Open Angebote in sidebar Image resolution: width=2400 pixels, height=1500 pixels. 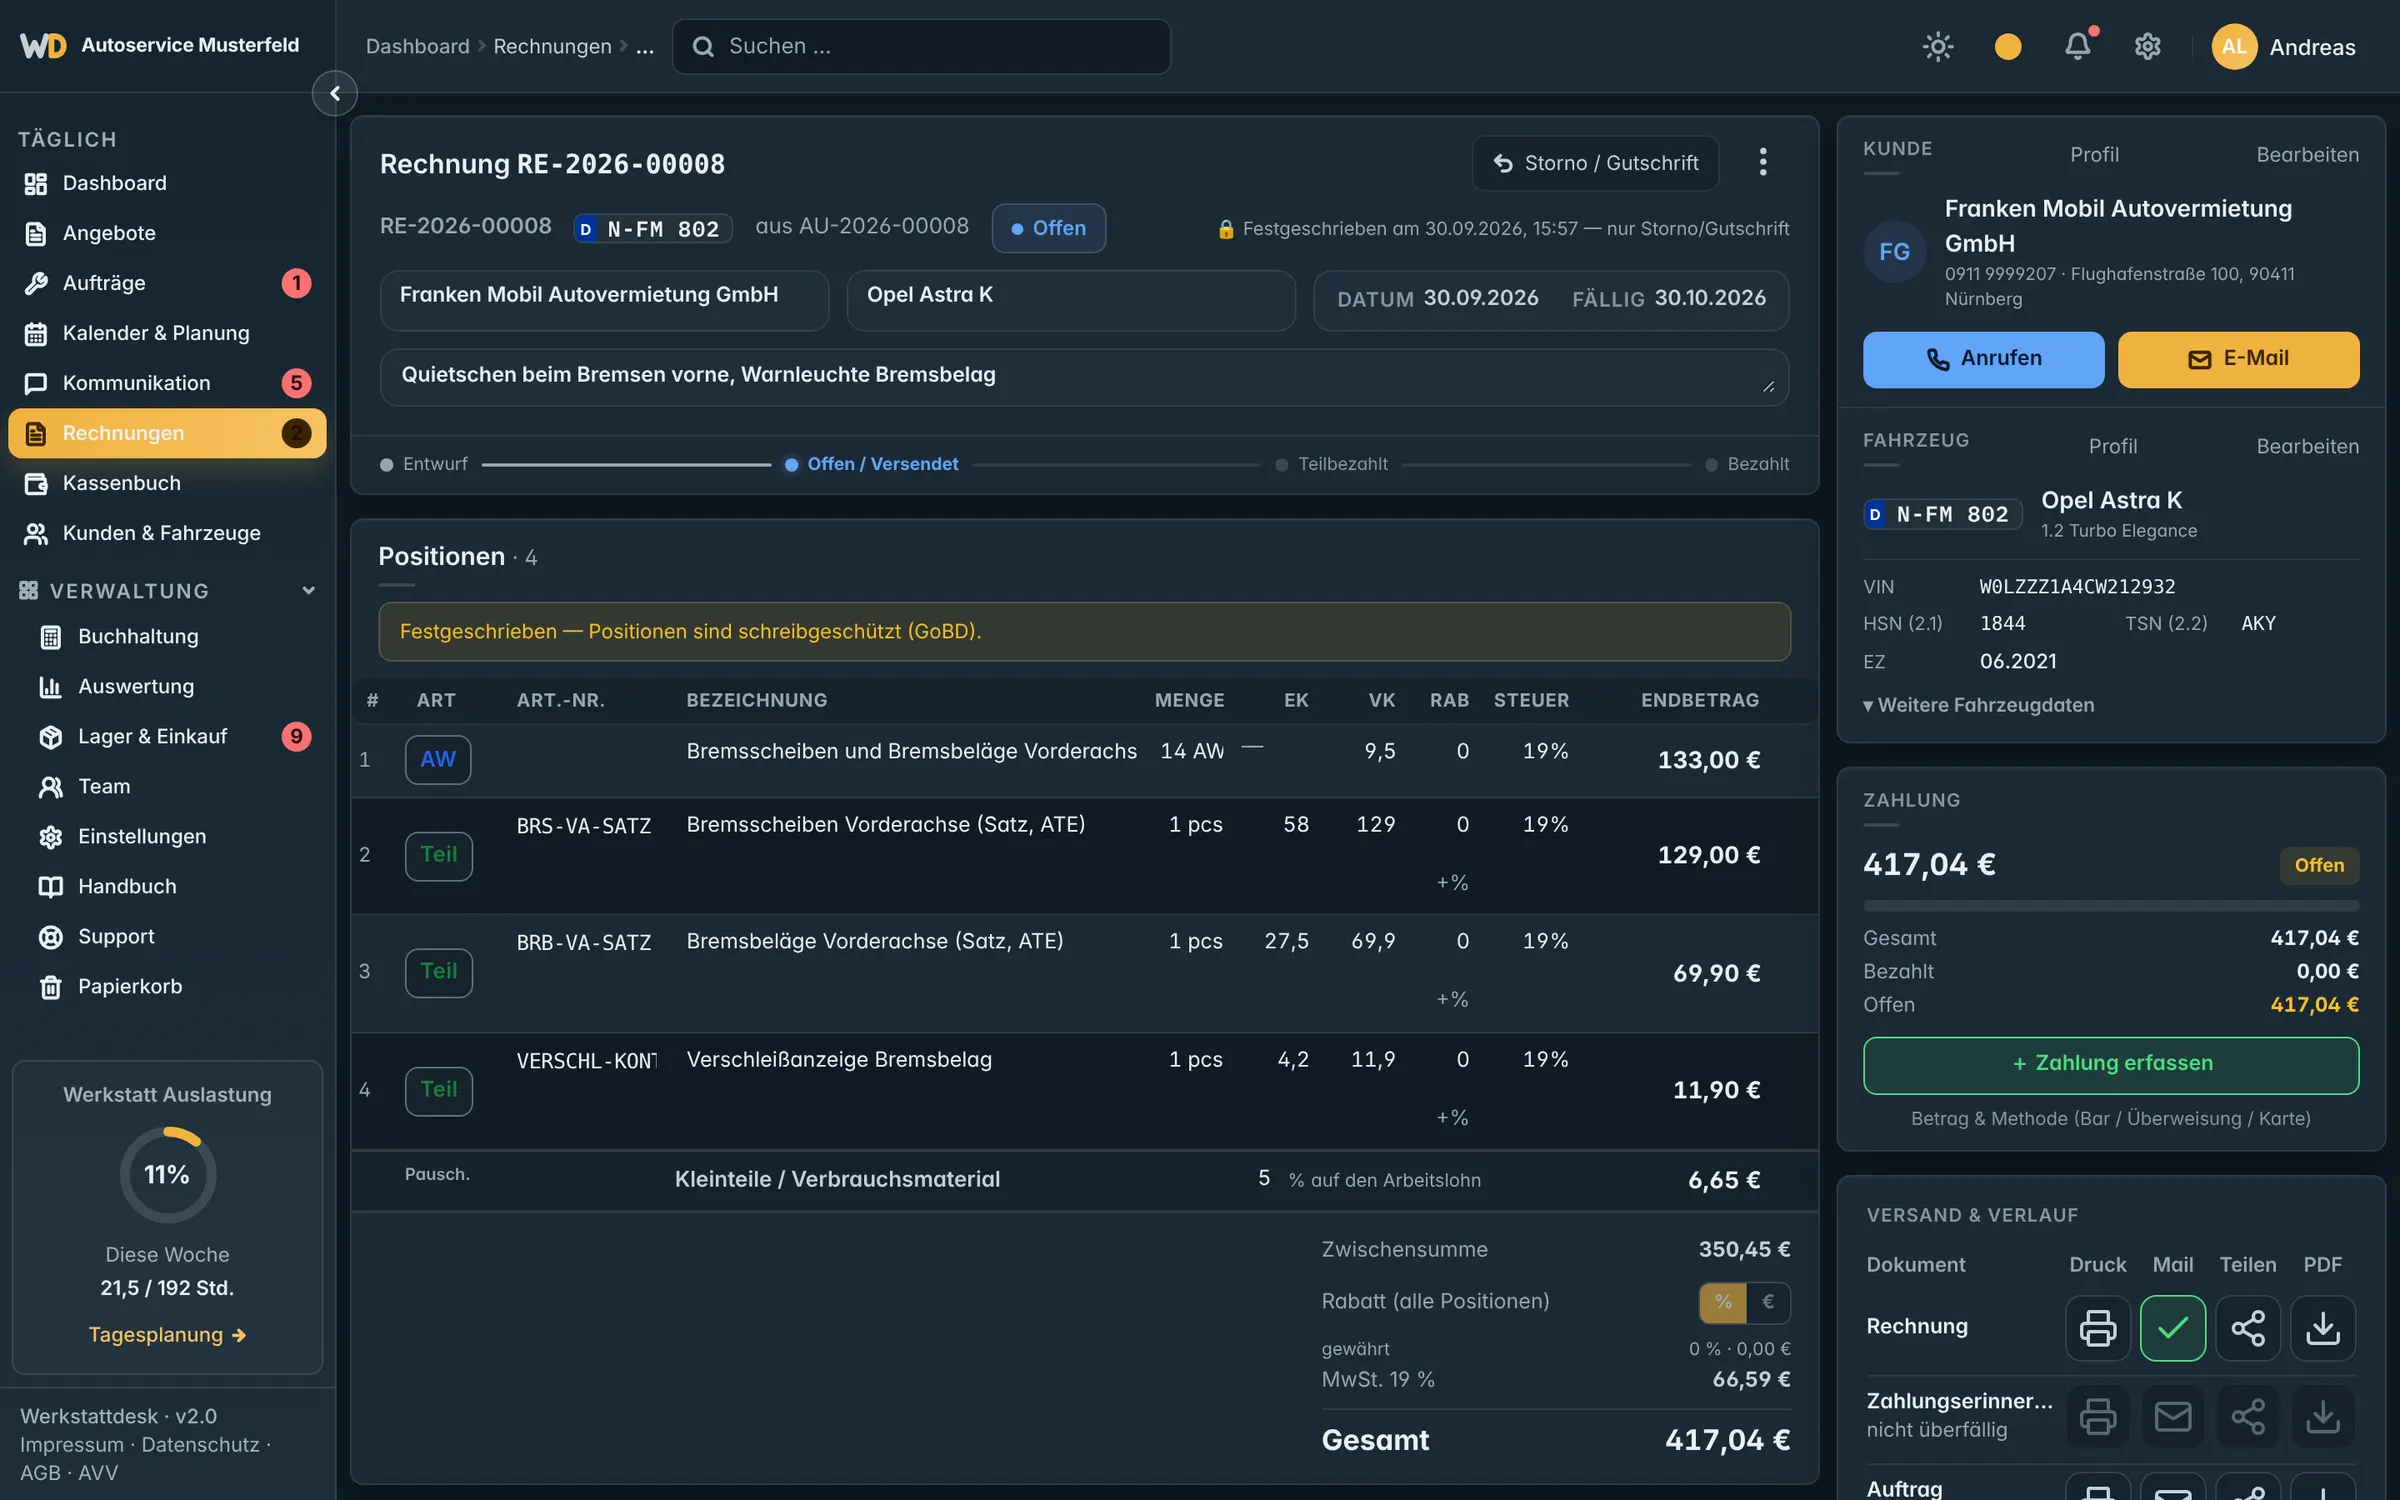tap(167, 233)
